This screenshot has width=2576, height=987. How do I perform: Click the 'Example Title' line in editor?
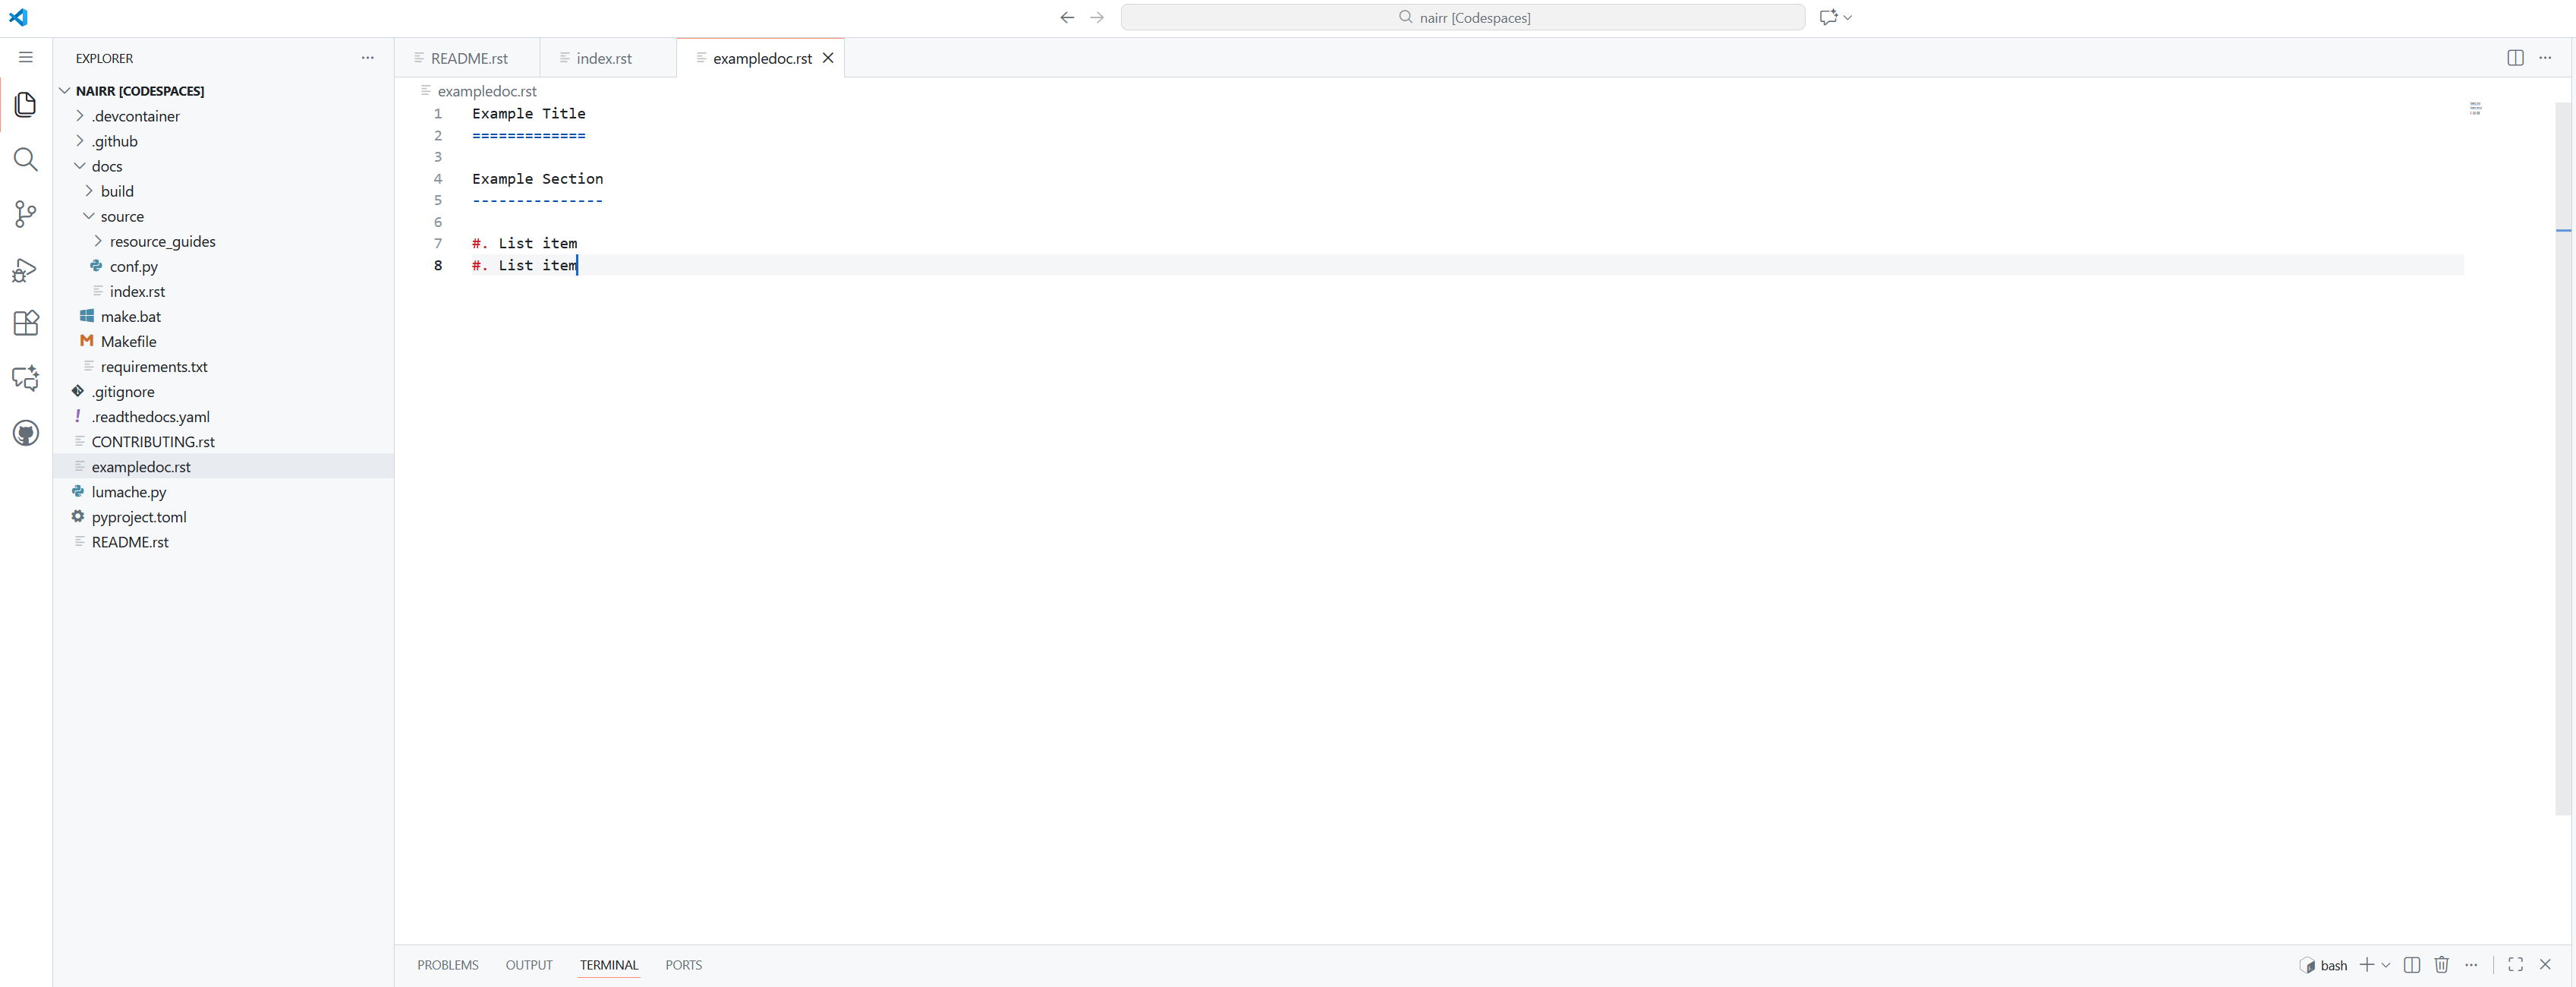tap(529, 114)
